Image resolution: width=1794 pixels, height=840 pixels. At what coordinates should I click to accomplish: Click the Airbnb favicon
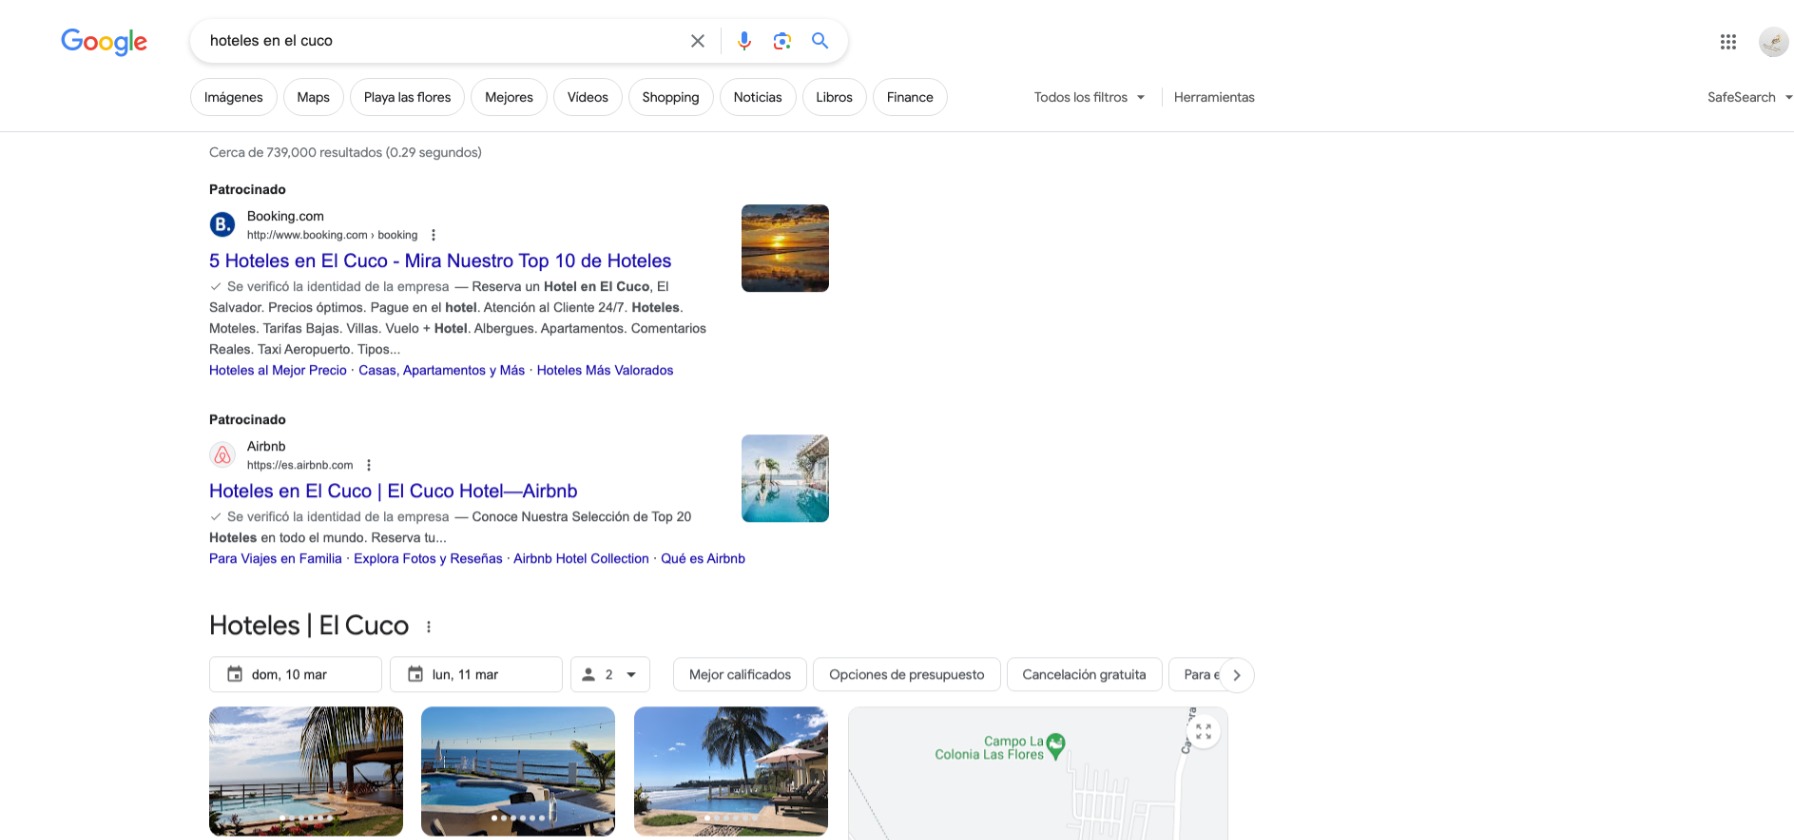coord(222,455)
